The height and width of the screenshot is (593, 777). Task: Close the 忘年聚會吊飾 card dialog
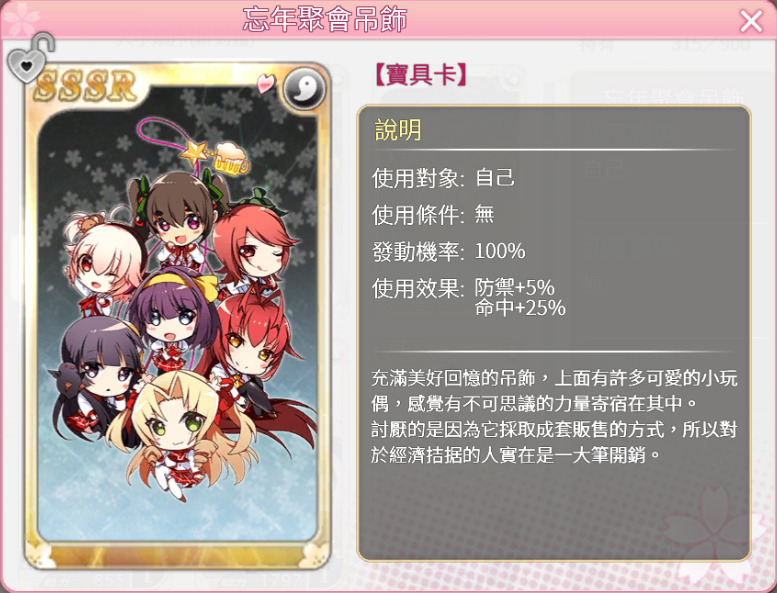(751, 21)
